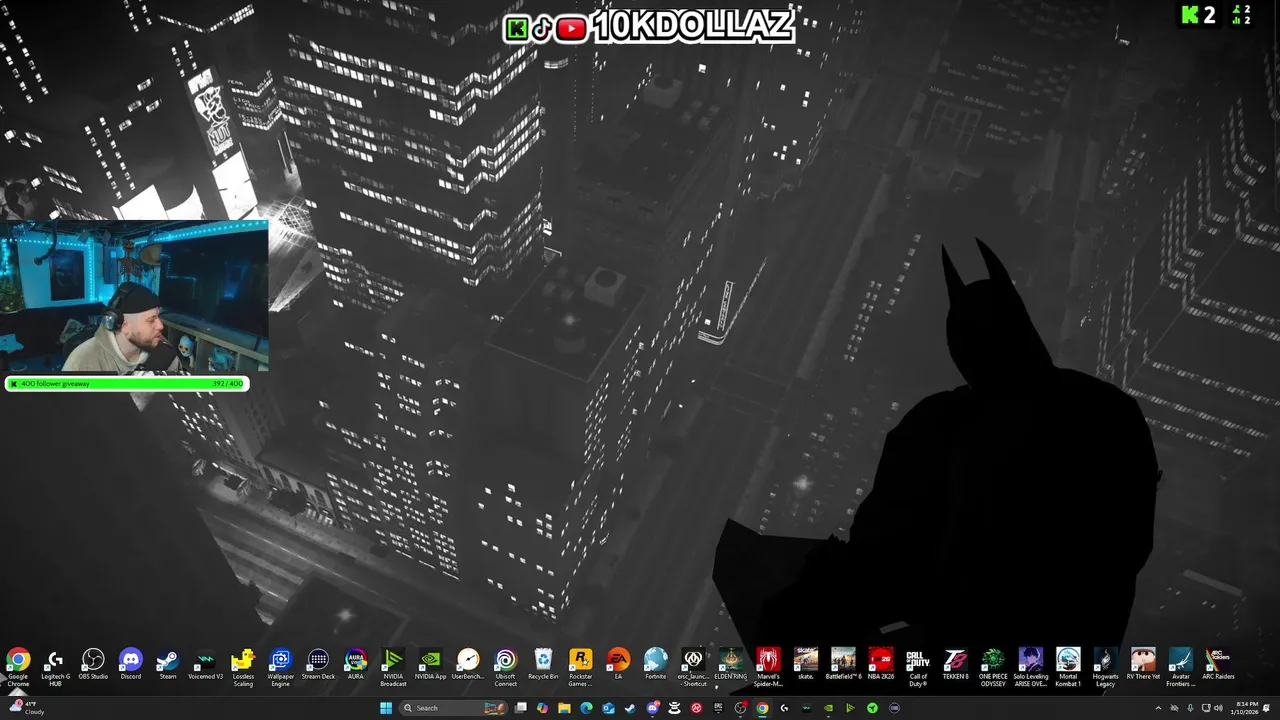The height and width of the screenshot is (720, 1280).
Task: Click the webcam overlay thumbnail
Action: (x=134, y=297)
